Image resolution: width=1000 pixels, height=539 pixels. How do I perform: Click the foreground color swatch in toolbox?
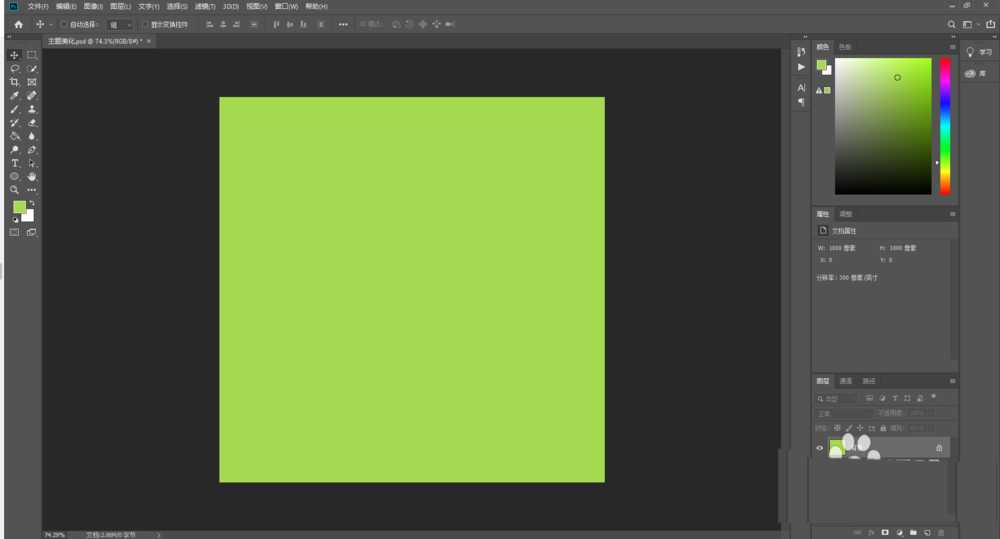coord(19,206)
